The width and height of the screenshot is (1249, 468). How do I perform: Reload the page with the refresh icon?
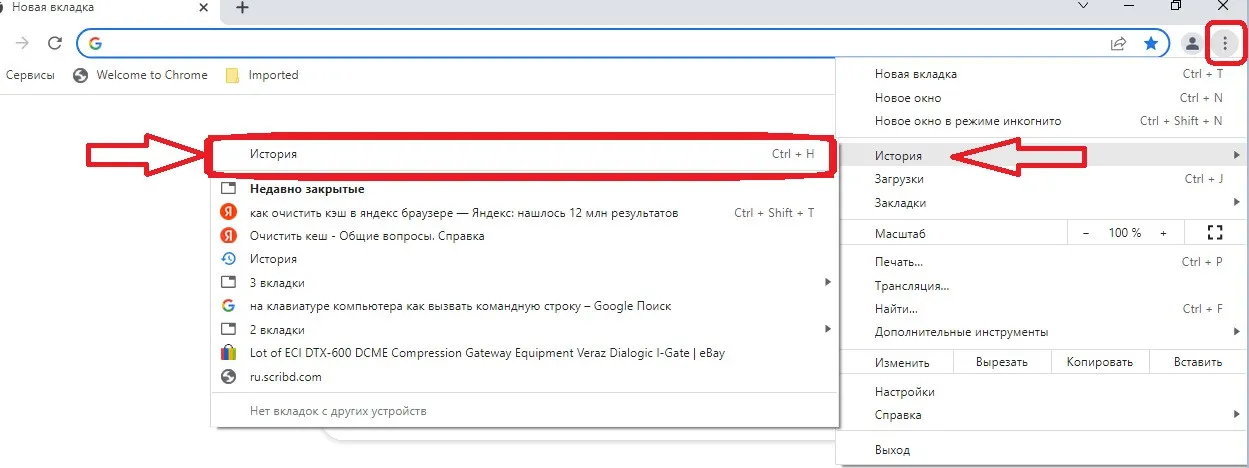[55, 43]
